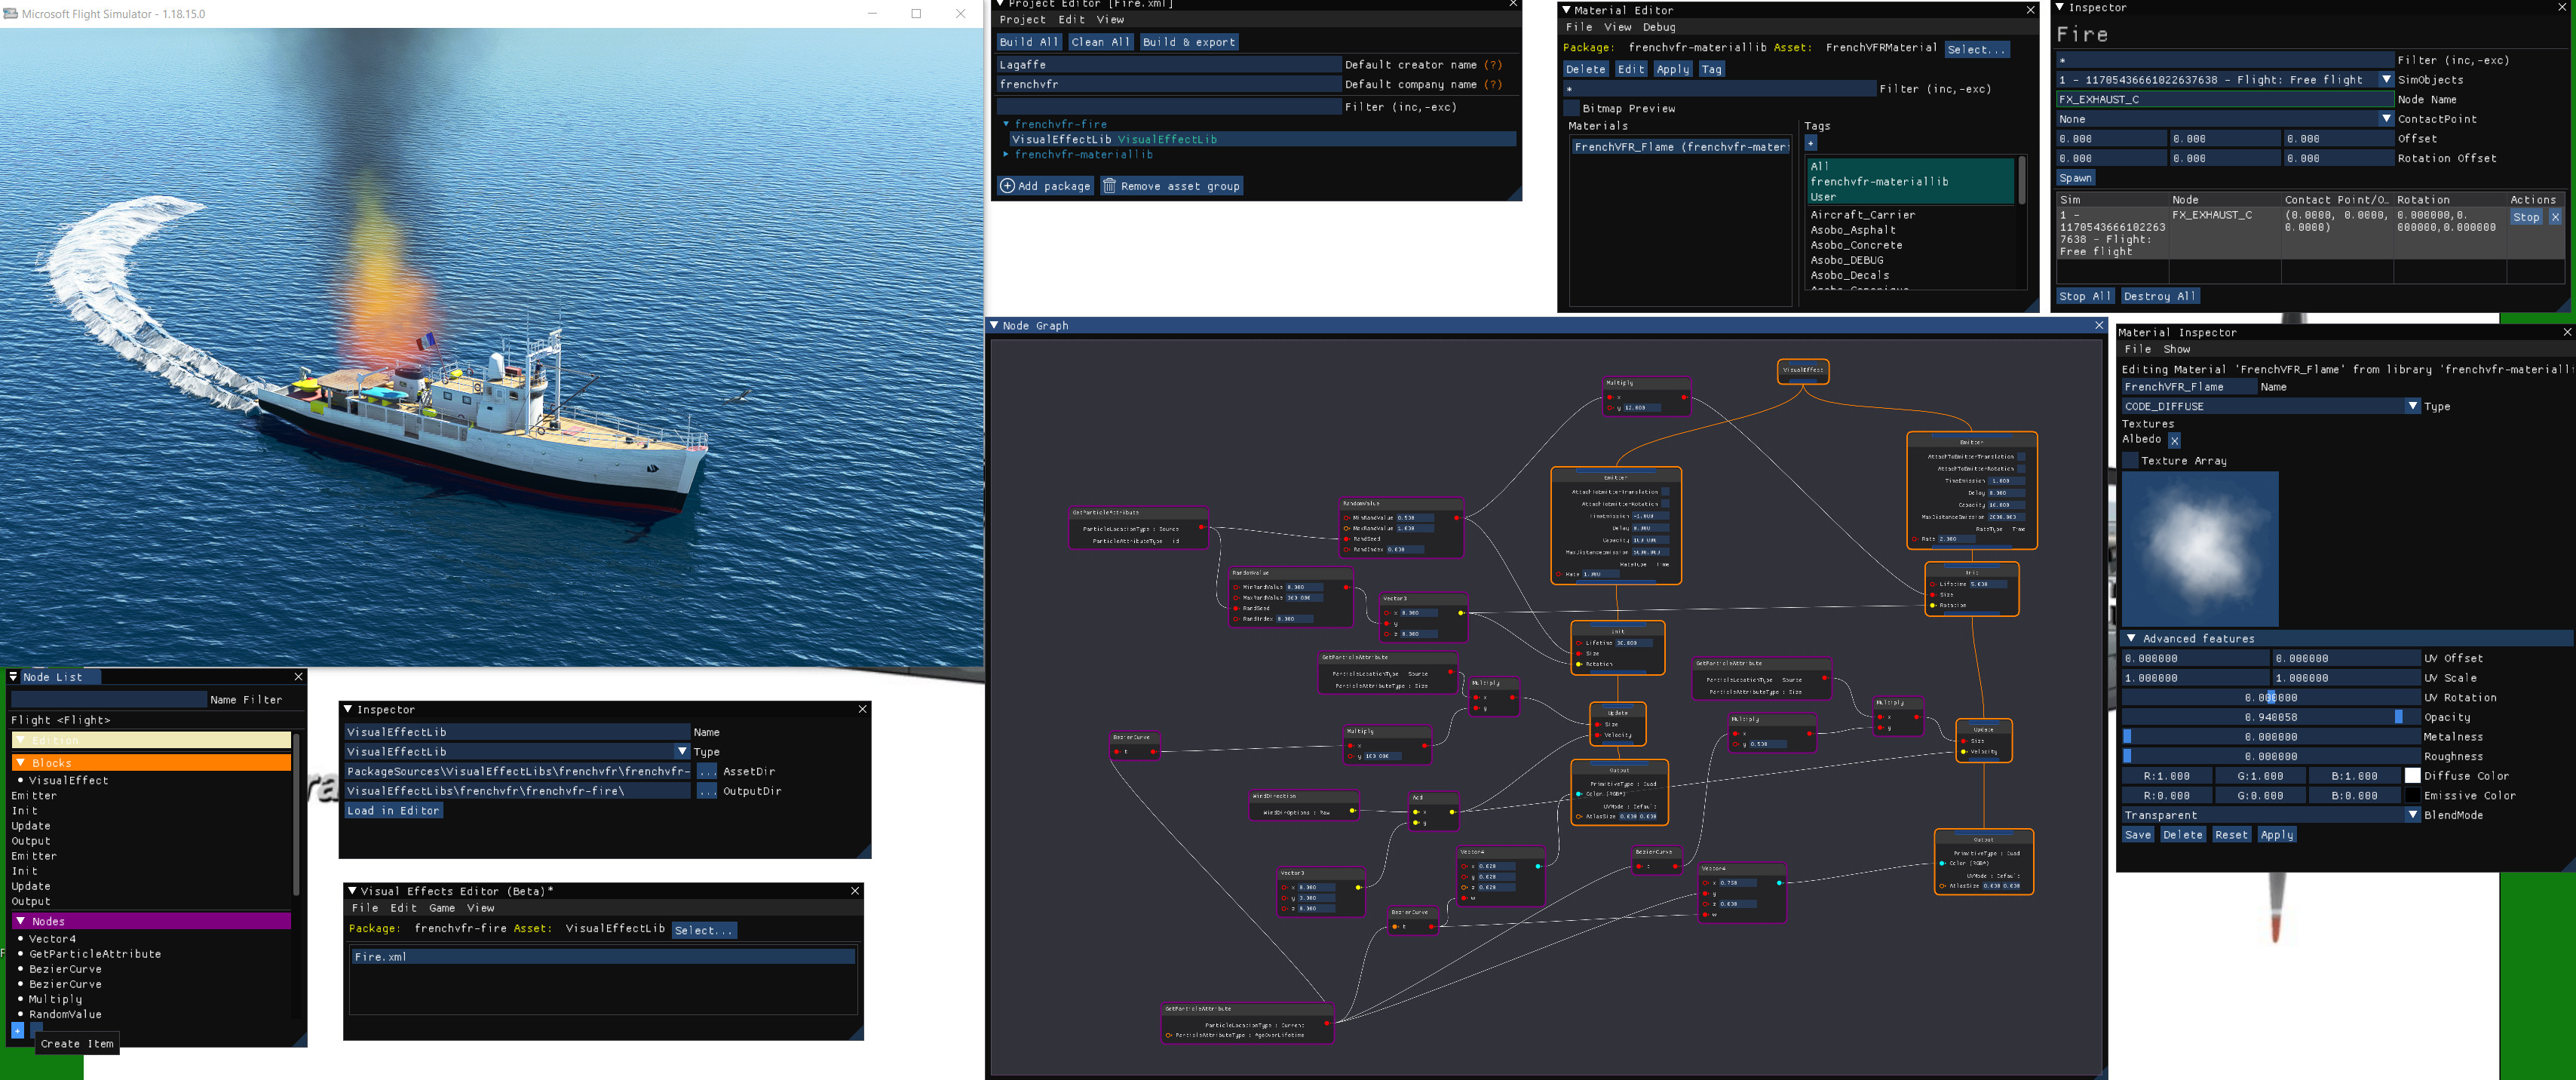Expand the frenchvfr-materiallib package
The height and width of the screenshot is (1080, 2576).
point(1006,155)
